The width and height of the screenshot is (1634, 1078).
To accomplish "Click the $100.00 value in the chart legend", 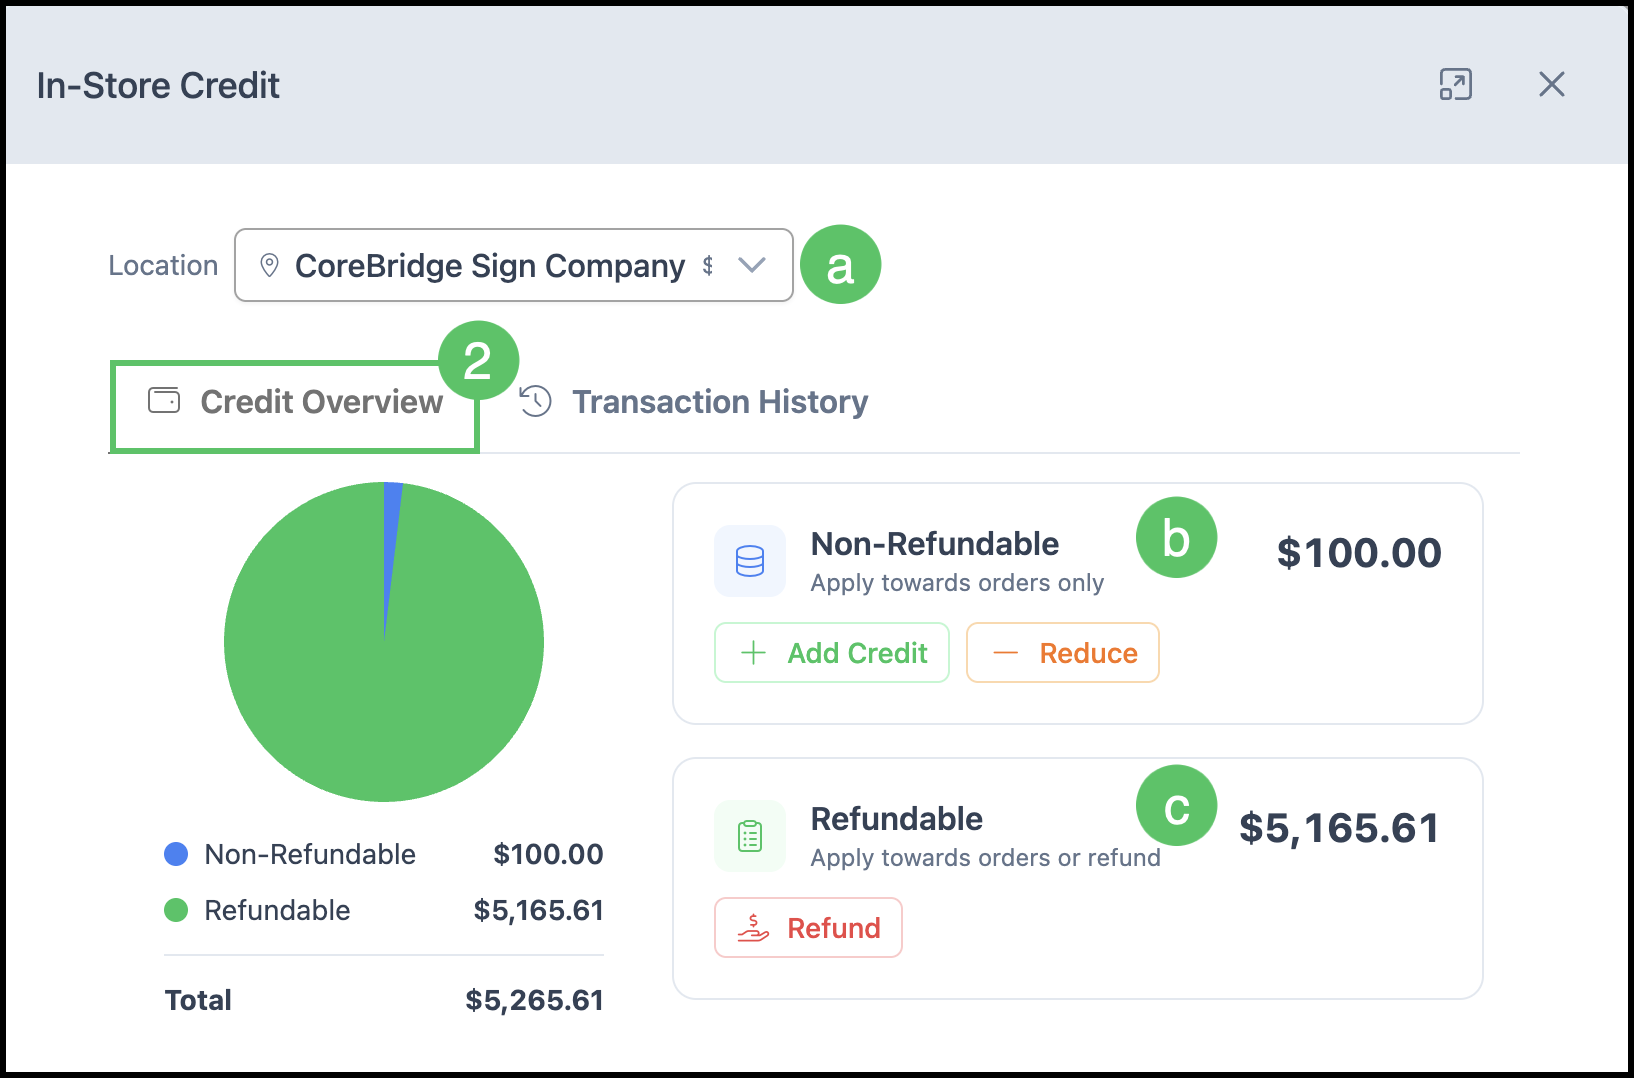I will pyautogui.click(x=548, y=854).
